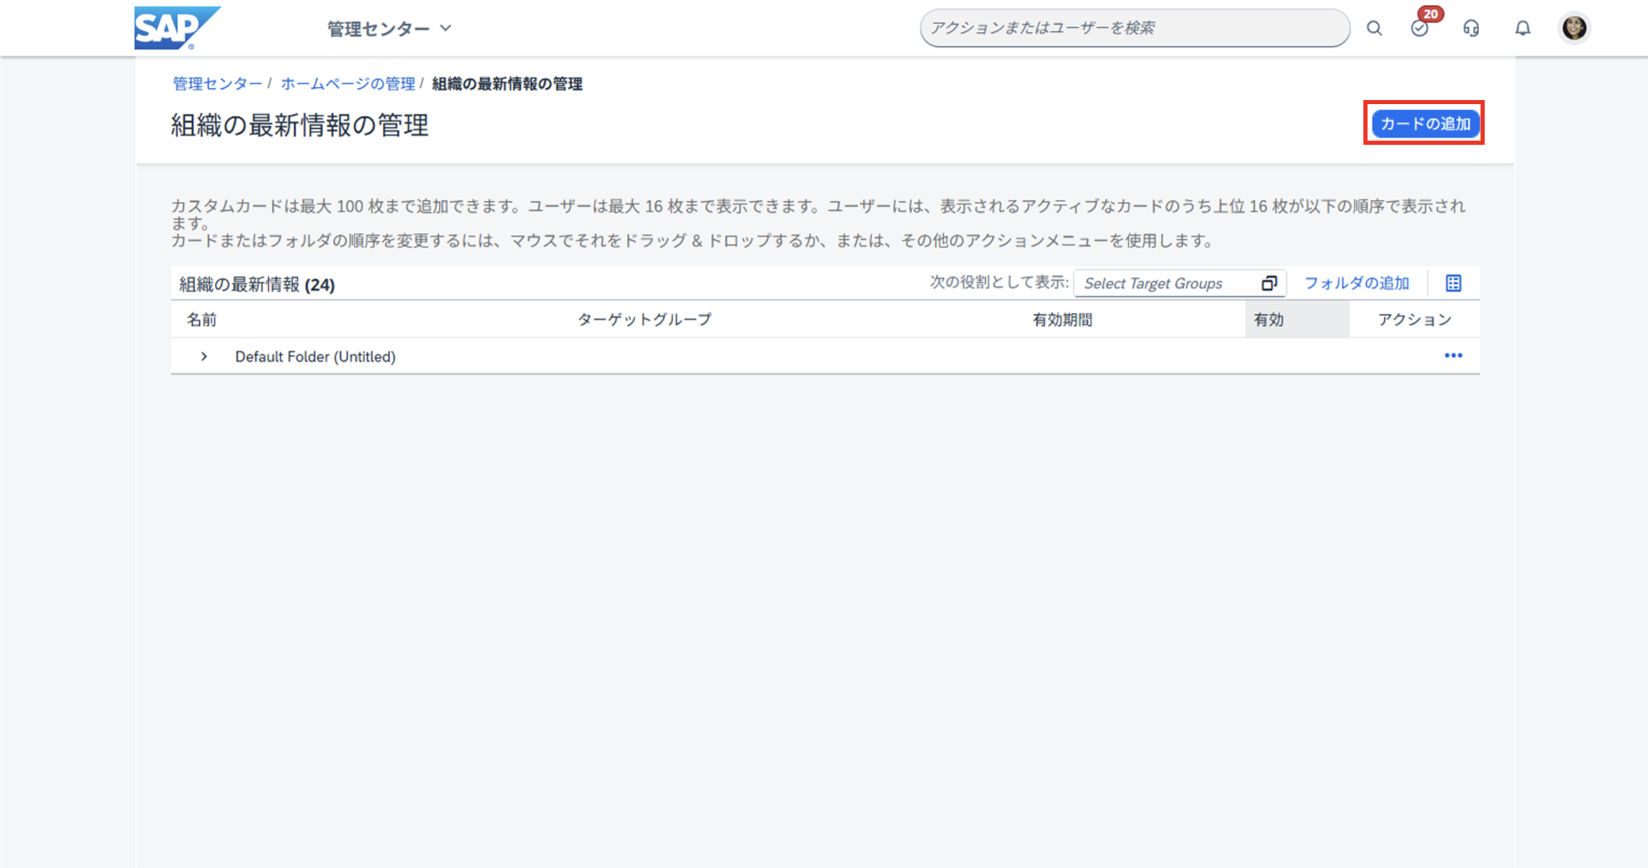Screen dimensions: 1648x868
Task: Open the table settings icon
Action: click(1453, 284)
